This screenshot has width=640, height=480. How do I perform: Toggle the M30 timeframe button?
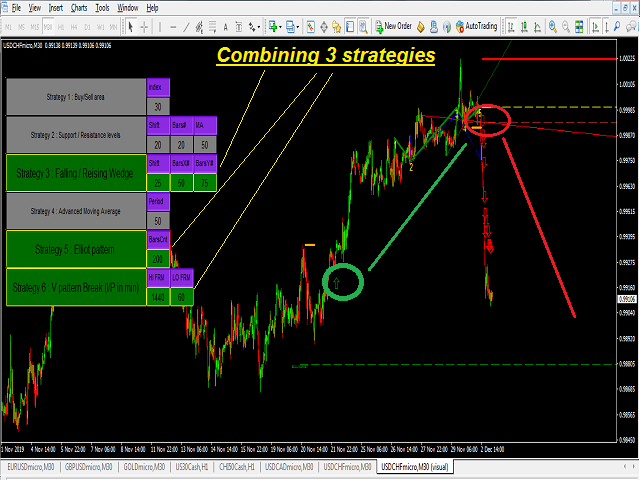pos(48,27)
